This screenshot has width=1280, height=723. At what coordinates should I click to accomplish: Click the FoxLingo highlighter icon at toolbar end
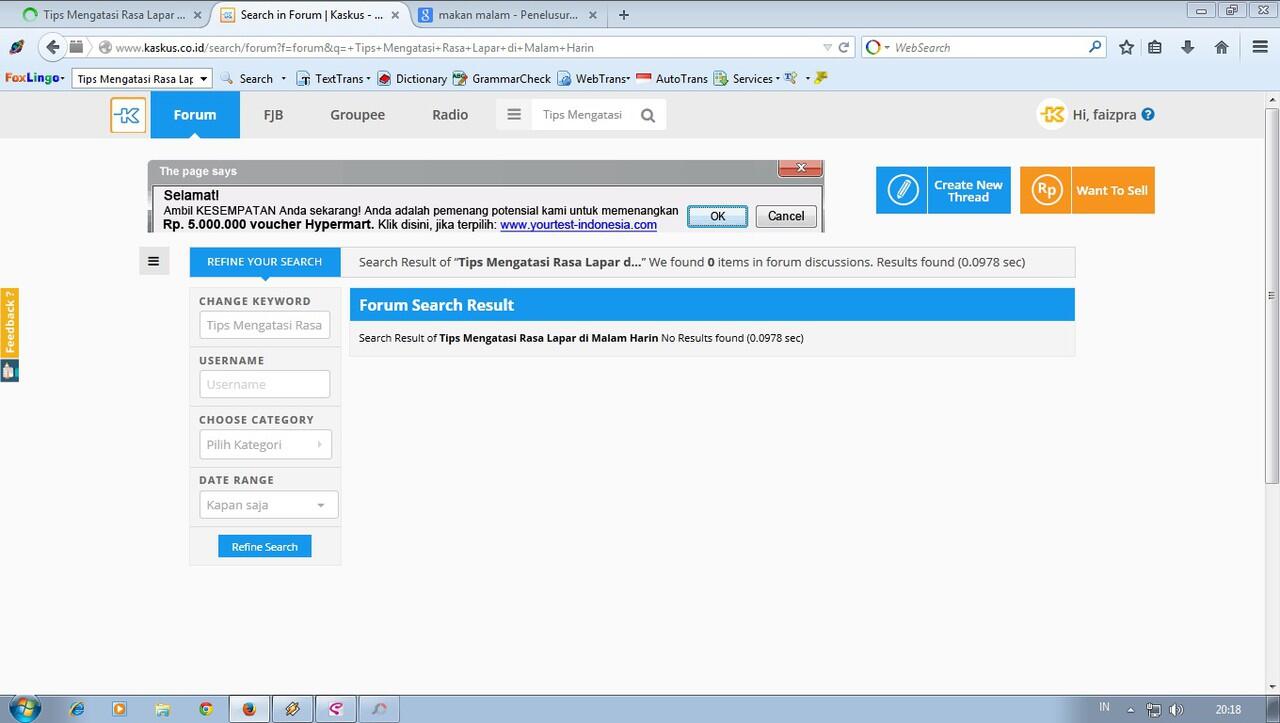pos(821,78)
